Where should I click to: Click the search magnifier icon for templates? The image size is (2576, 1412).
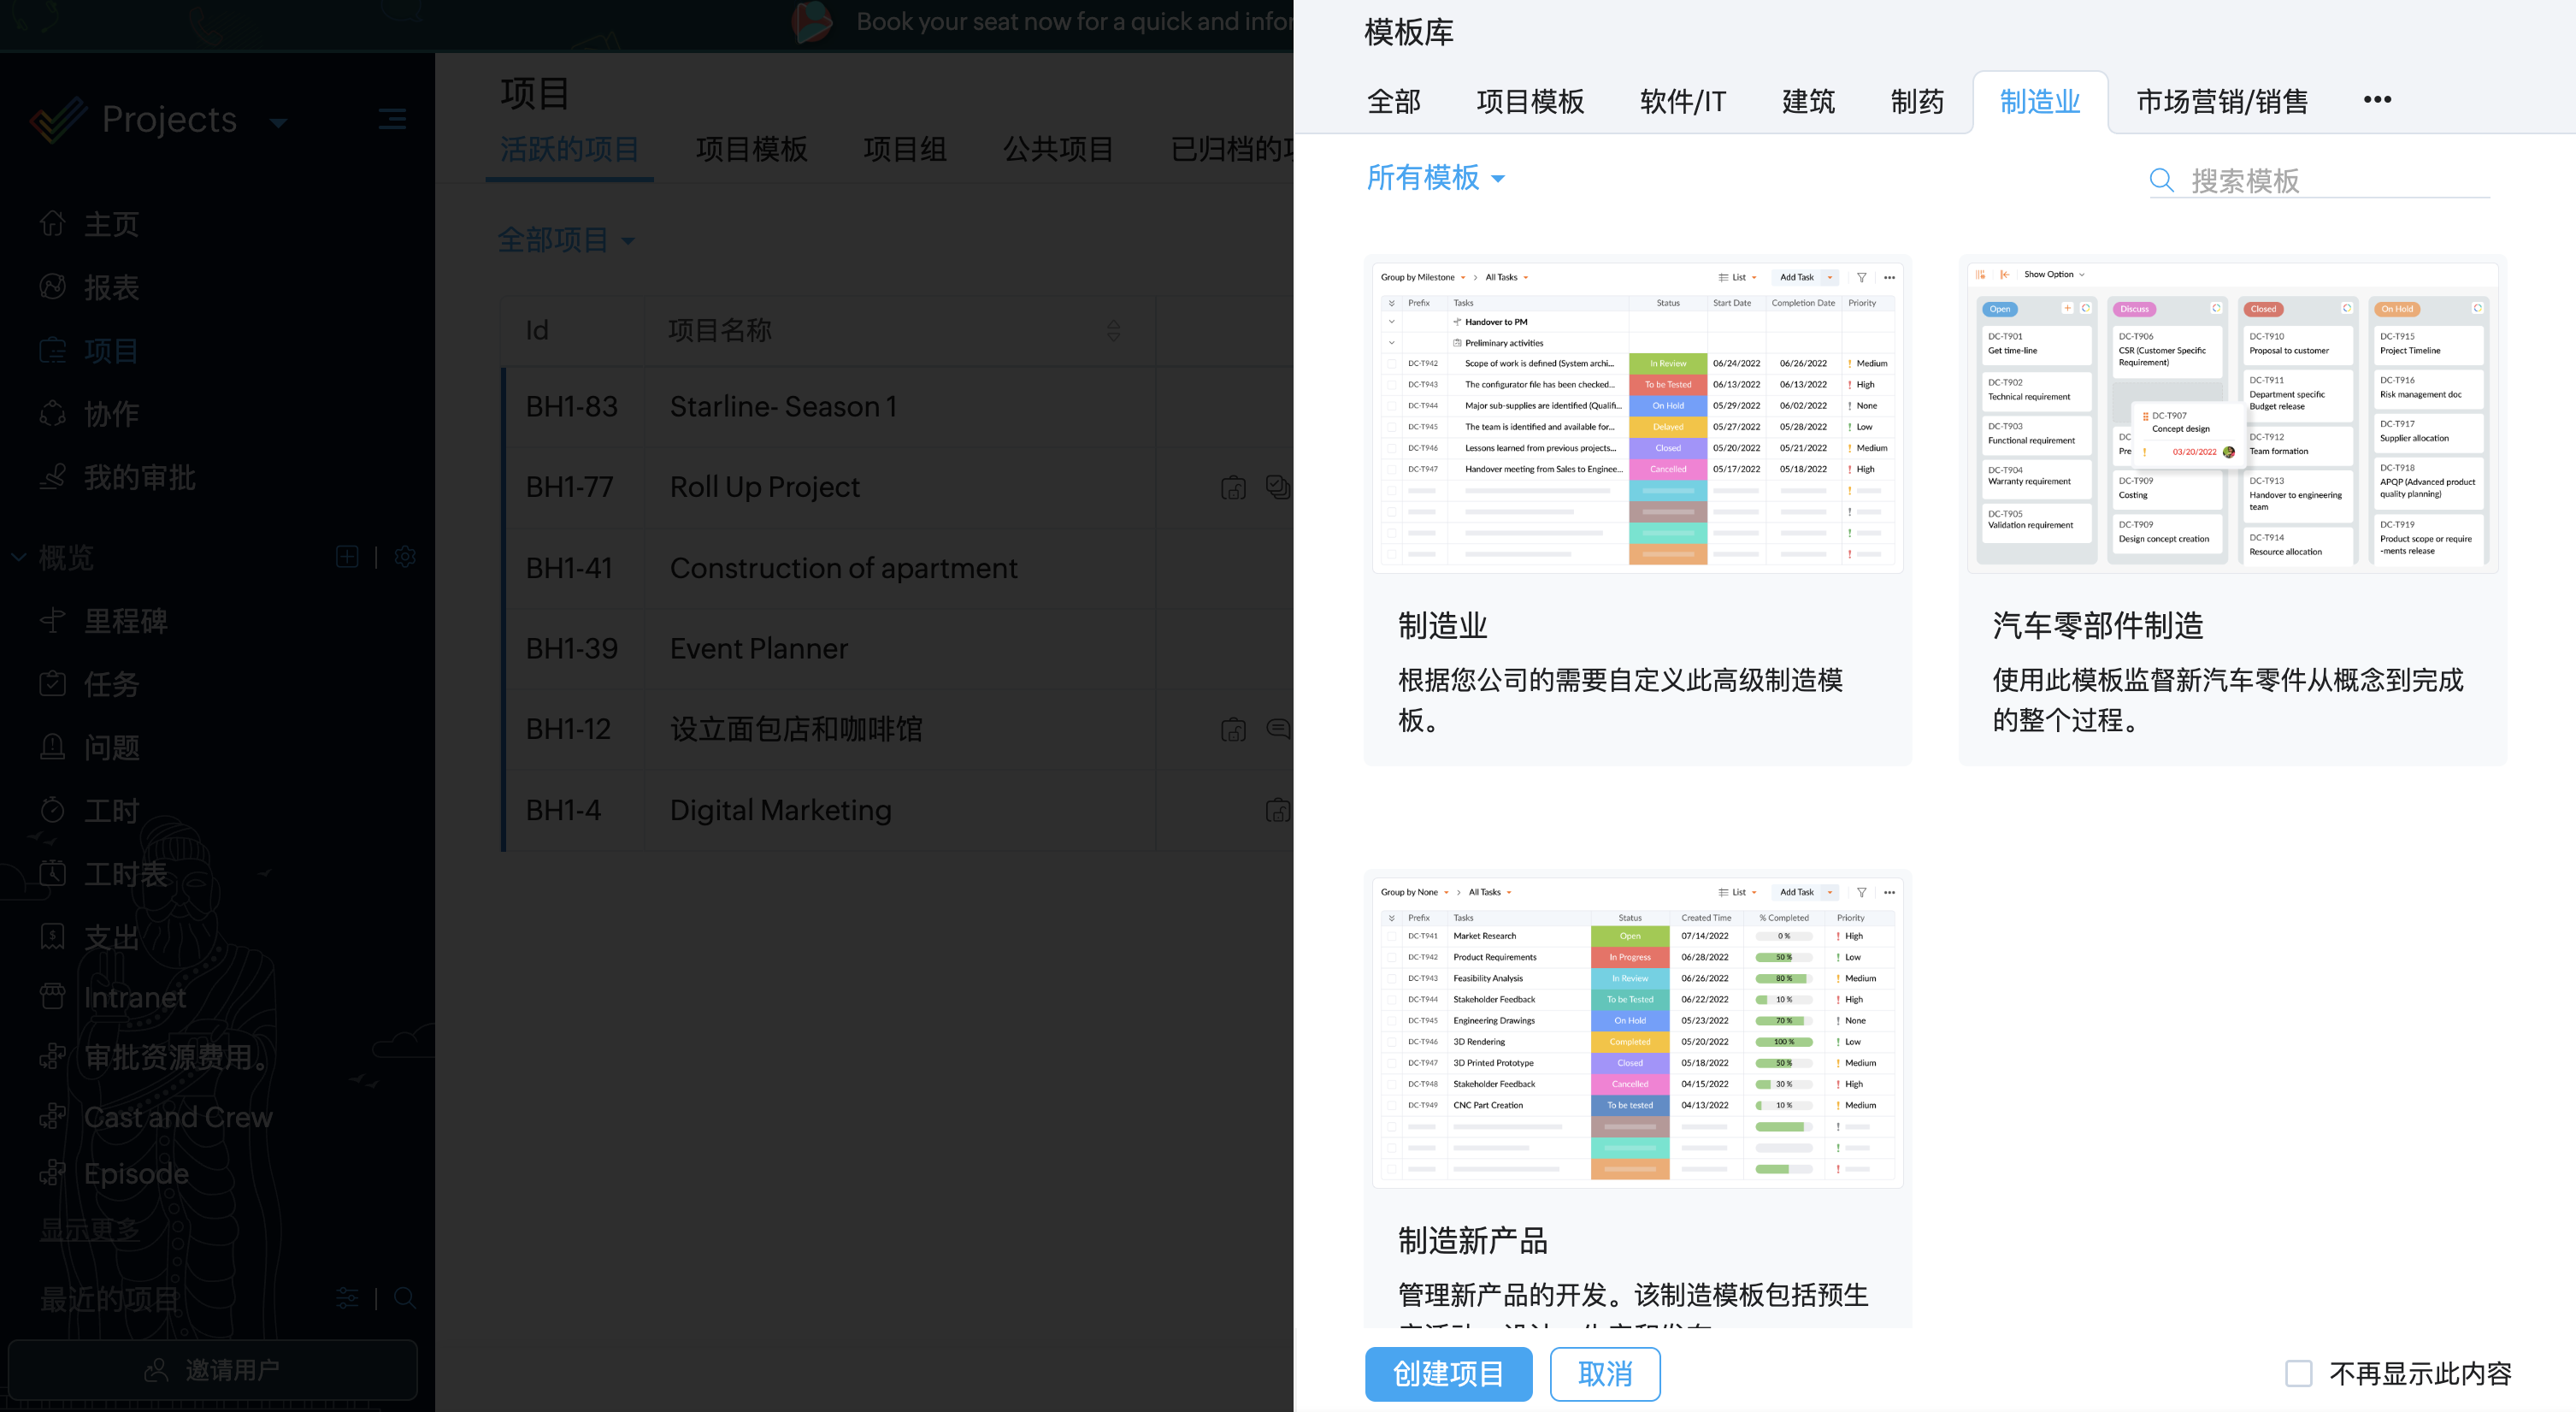click(x=2161, y=181)
